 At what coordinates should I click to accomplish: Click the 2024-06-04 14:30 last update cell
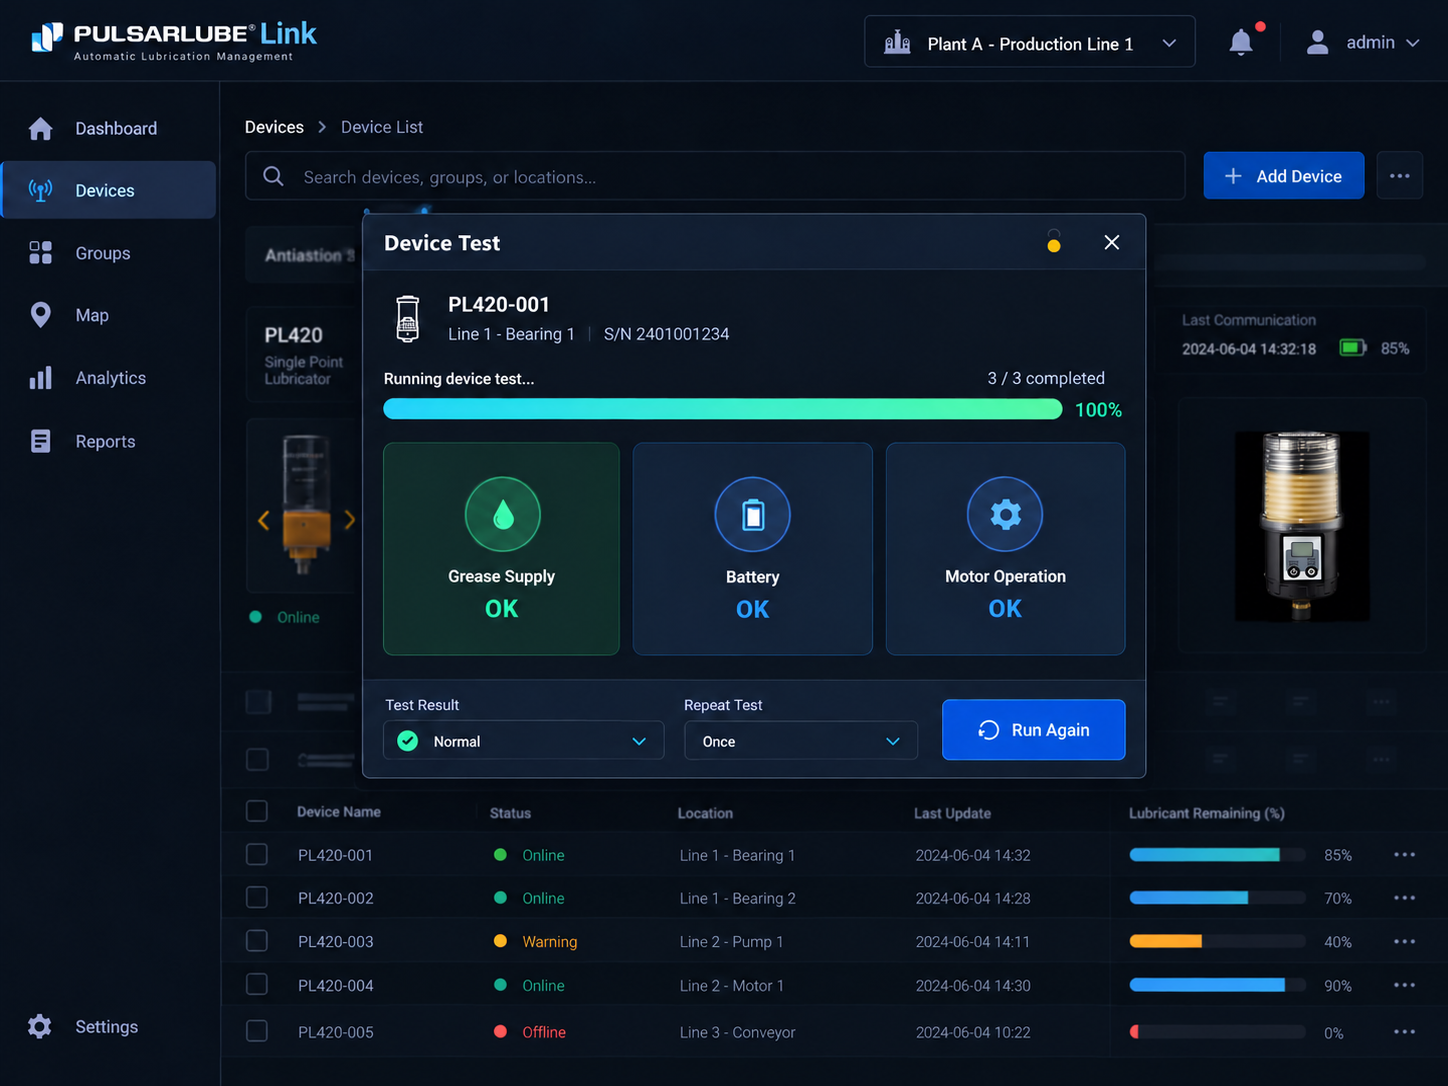click(x=972, y=985)
